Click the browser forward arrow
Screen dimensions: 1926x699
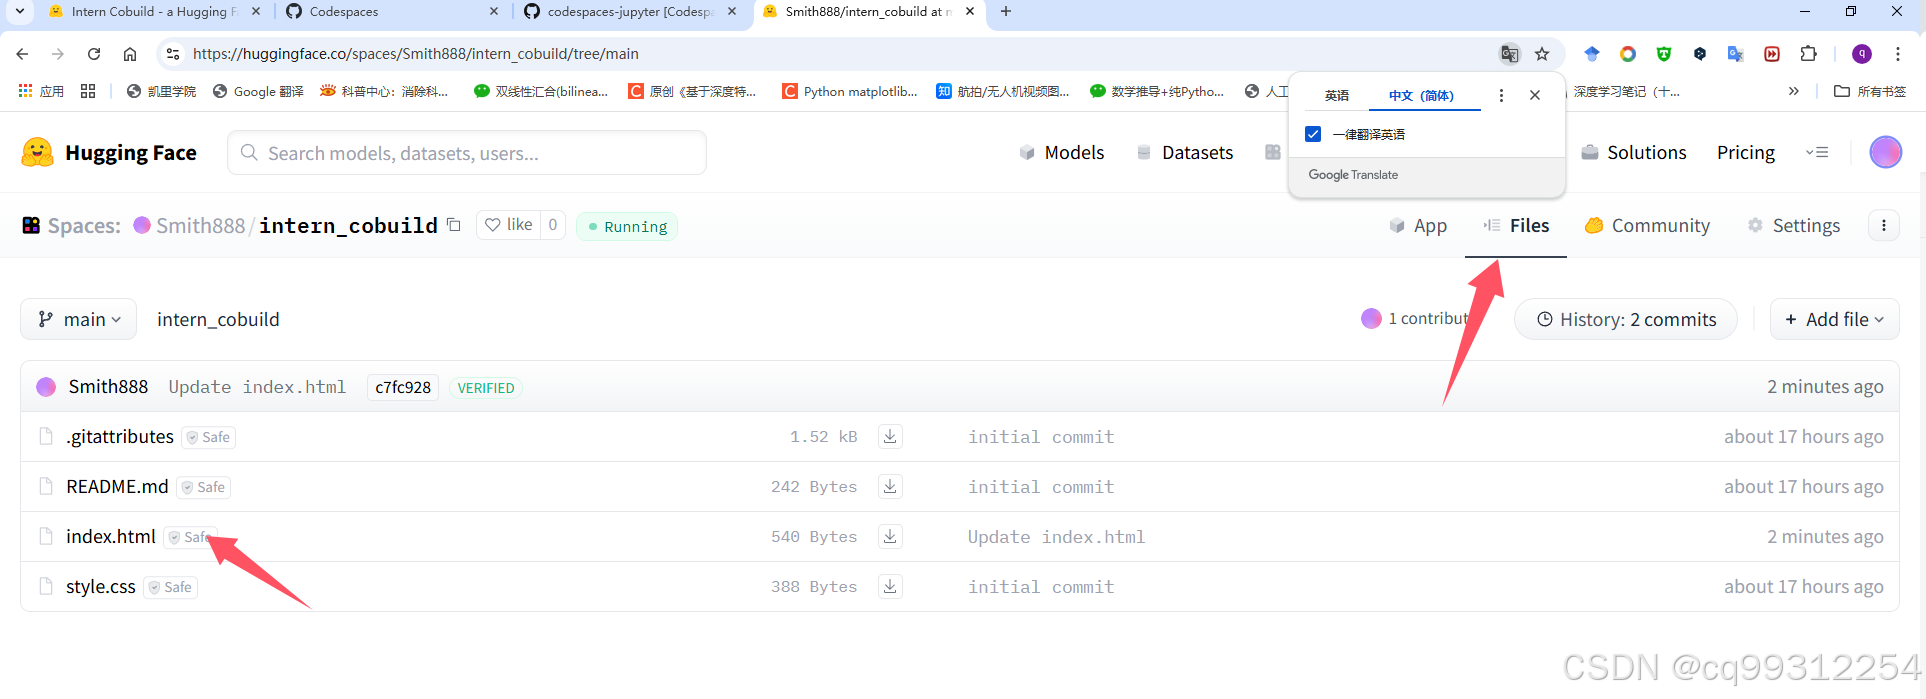point(58,54)
